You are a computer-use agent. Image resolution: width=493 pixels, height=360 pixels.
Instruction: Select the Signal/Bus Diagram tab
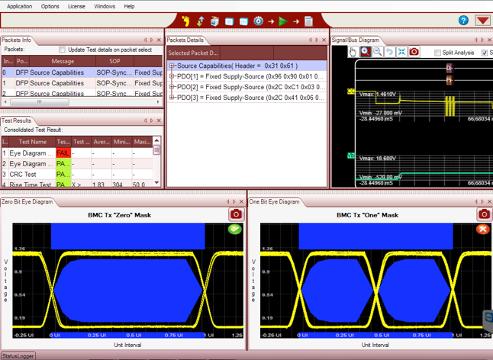356,40
